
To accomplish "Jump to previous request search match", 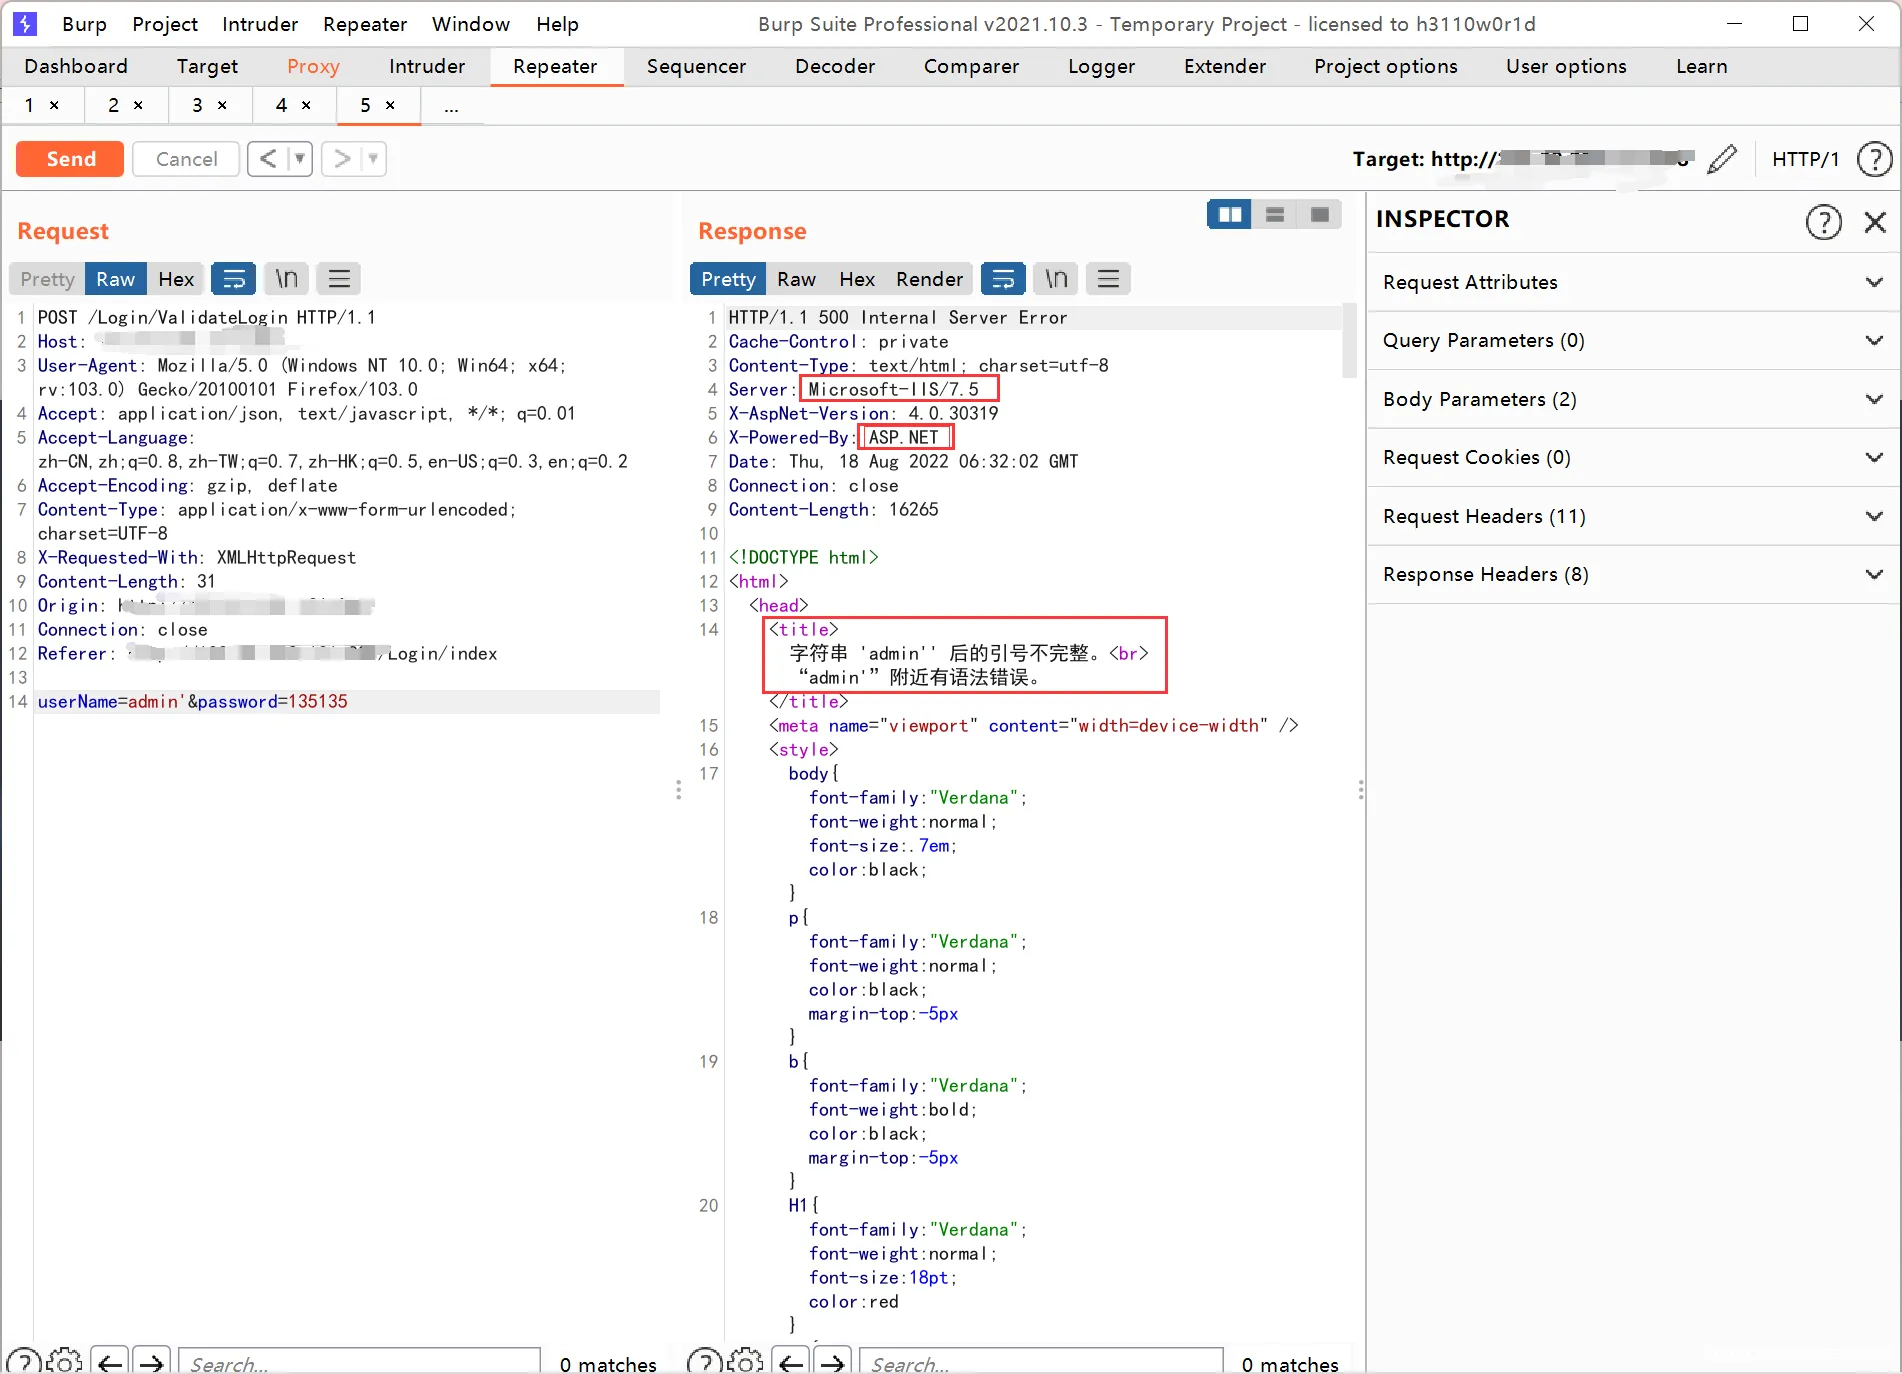I will pos(110,1362).
